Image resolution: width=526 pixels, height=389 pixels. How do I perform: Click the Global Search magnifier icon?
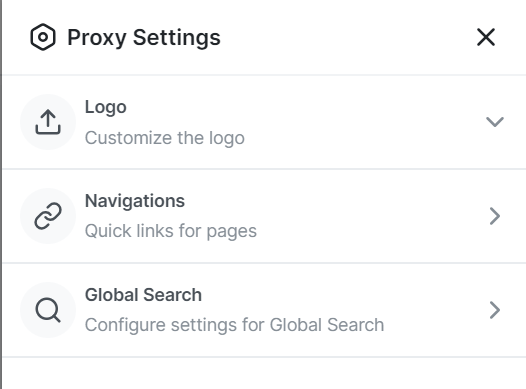(x=48, y=310)
